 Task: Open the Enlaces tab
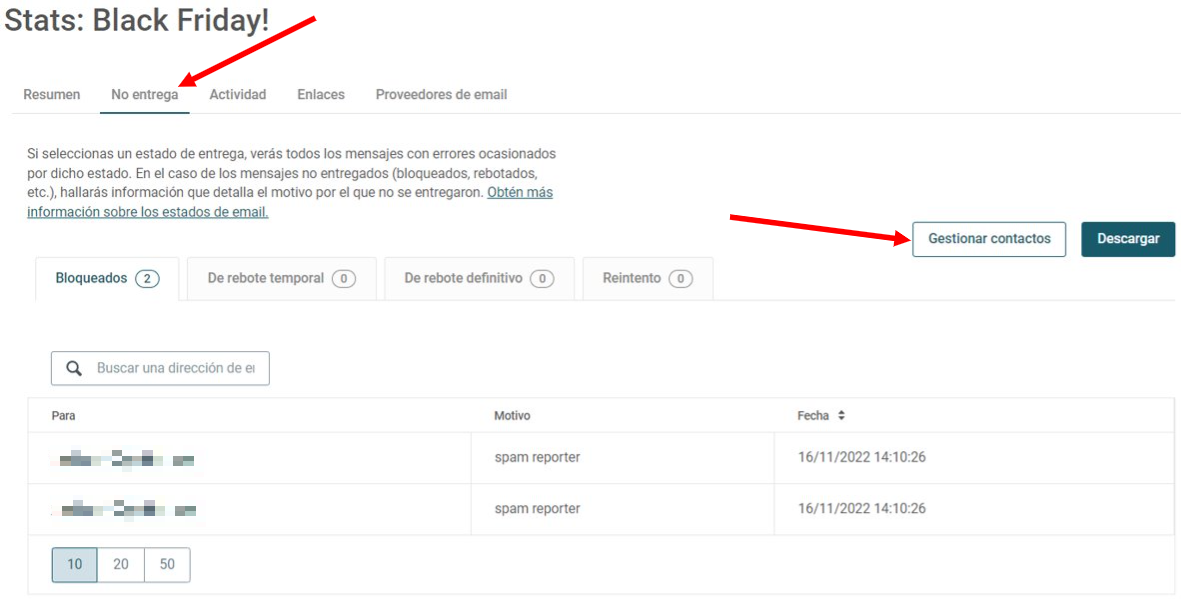321,95
